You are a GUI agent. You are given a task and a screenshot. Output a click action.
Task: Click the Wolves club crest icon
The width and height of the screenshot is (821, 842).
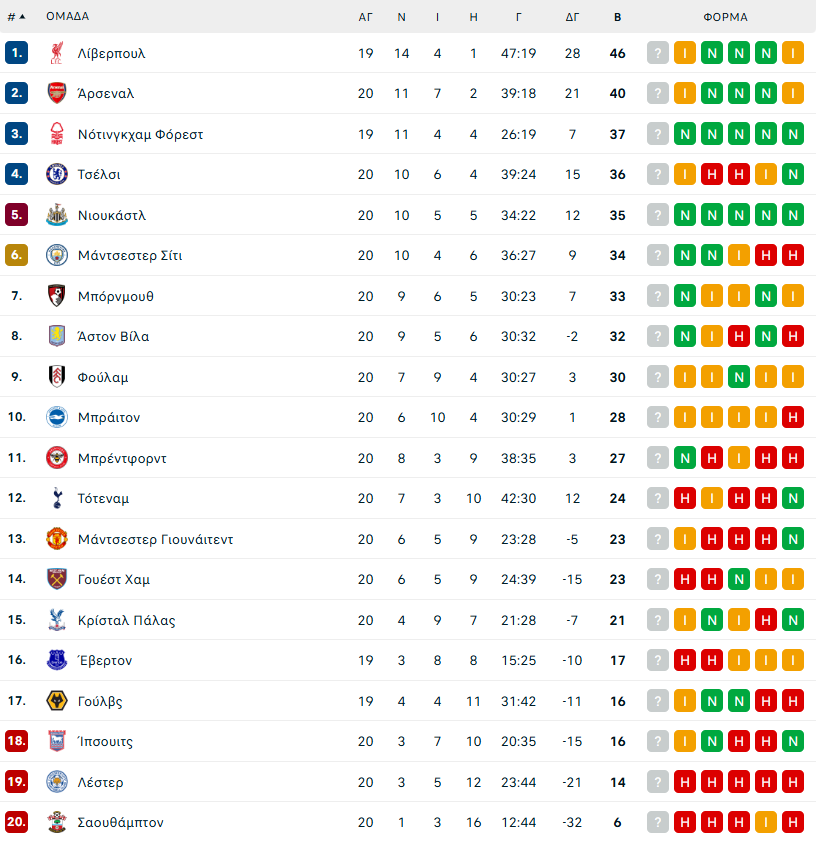point(57,701)
